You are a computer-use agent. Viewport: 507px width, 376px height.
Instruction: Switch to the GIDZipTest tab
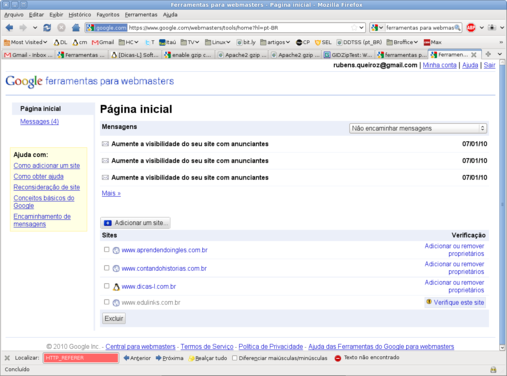pyautogui.click(x=348, y=55)
